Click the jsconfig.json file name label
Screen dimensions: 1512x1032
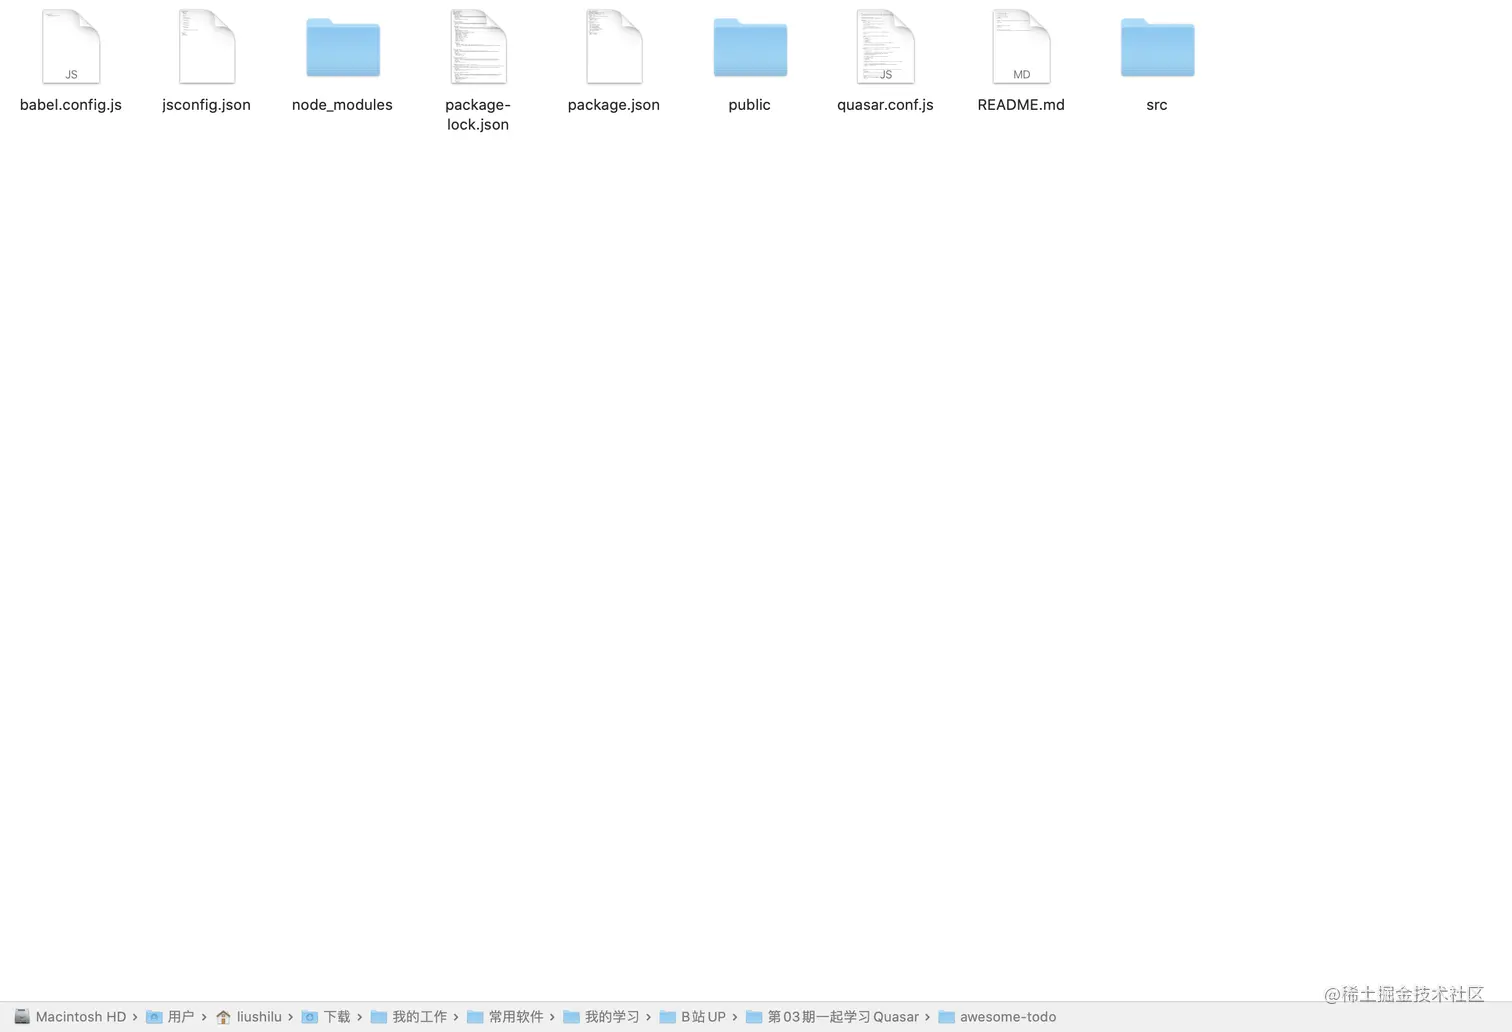[207, 105]
